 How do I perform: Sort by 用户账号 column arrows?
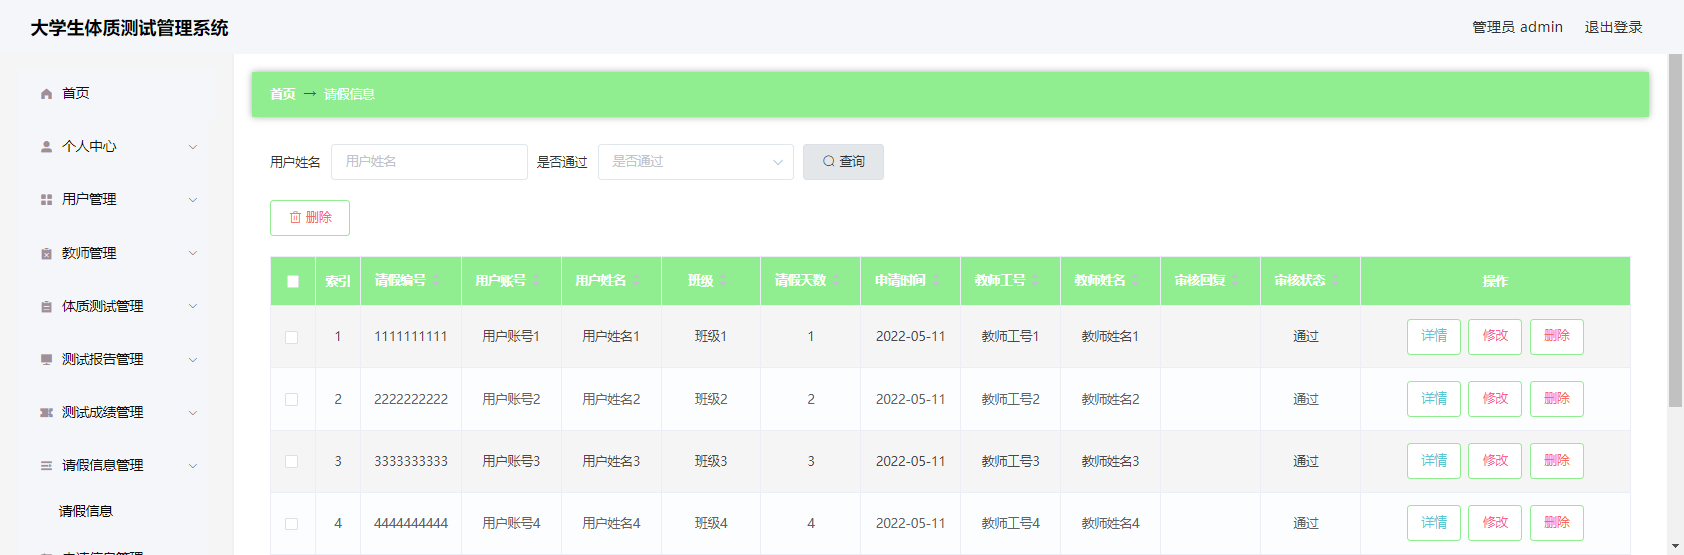(536, 281)
